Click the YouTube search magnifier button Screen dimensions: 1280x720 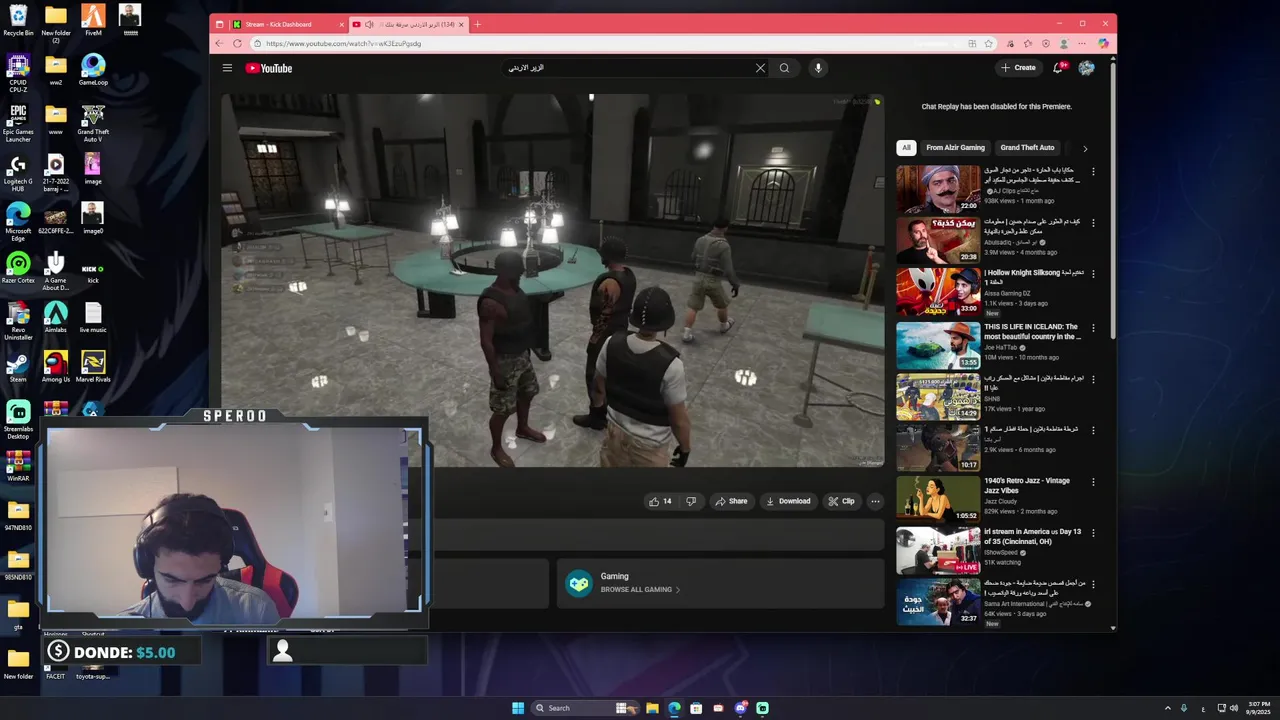pos(785,68)
